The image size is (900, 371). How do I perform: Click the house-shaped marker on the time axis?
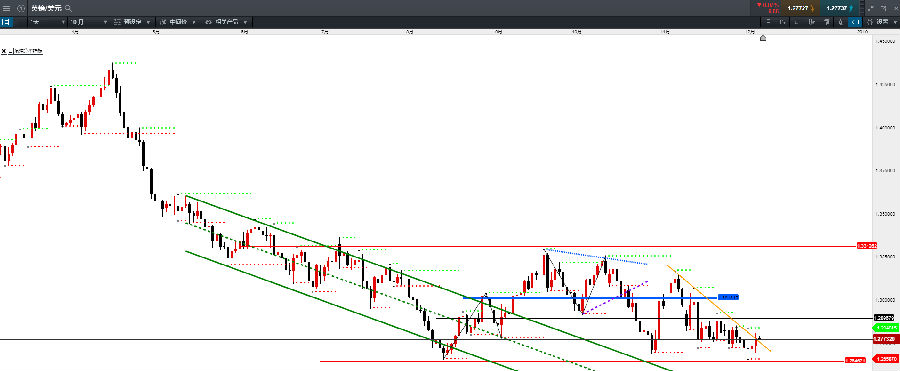coord(763,38)
